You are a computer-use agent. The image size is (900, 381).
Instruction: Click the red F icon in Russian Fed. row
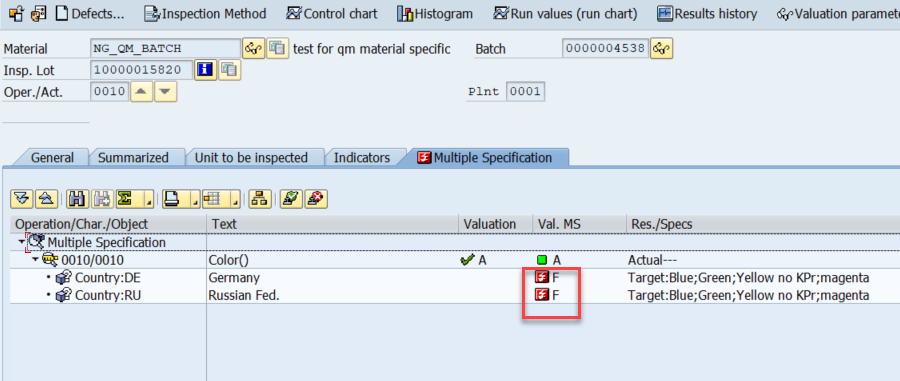pos(541,296)
